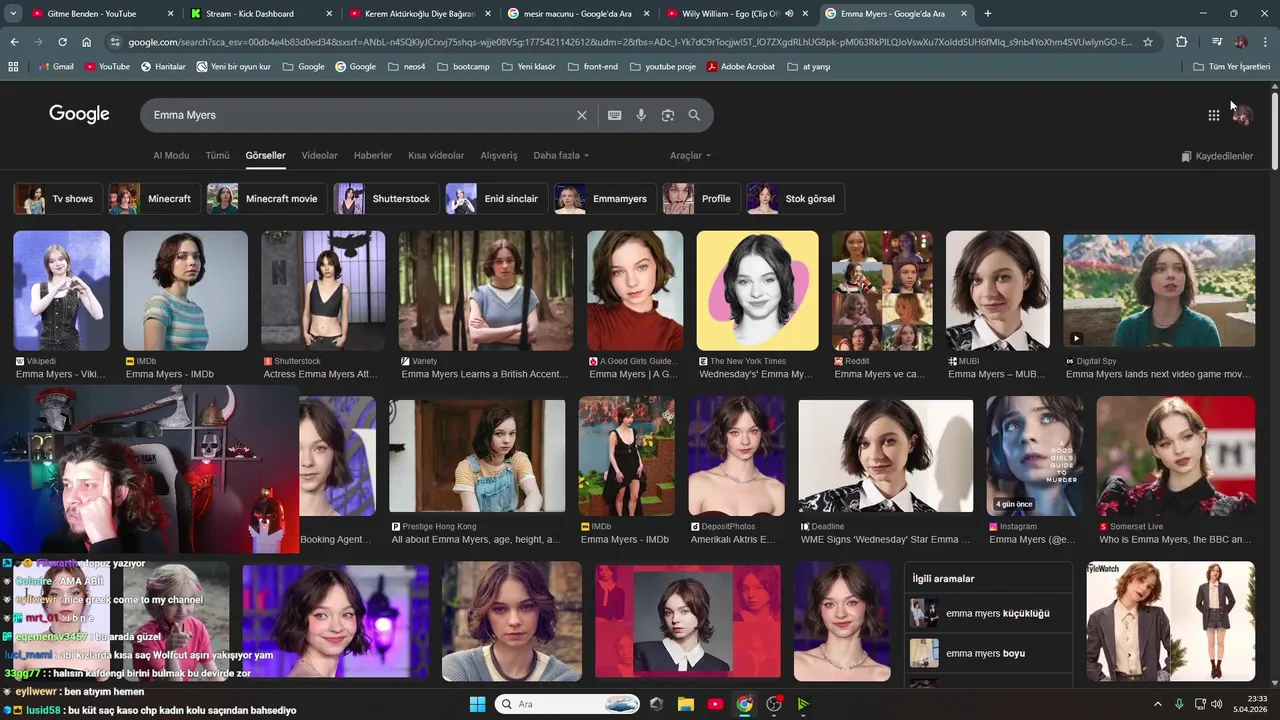Switch to the Haberler tab
This screenshot has height=720, width=1280.
click(x=373, y=155)
